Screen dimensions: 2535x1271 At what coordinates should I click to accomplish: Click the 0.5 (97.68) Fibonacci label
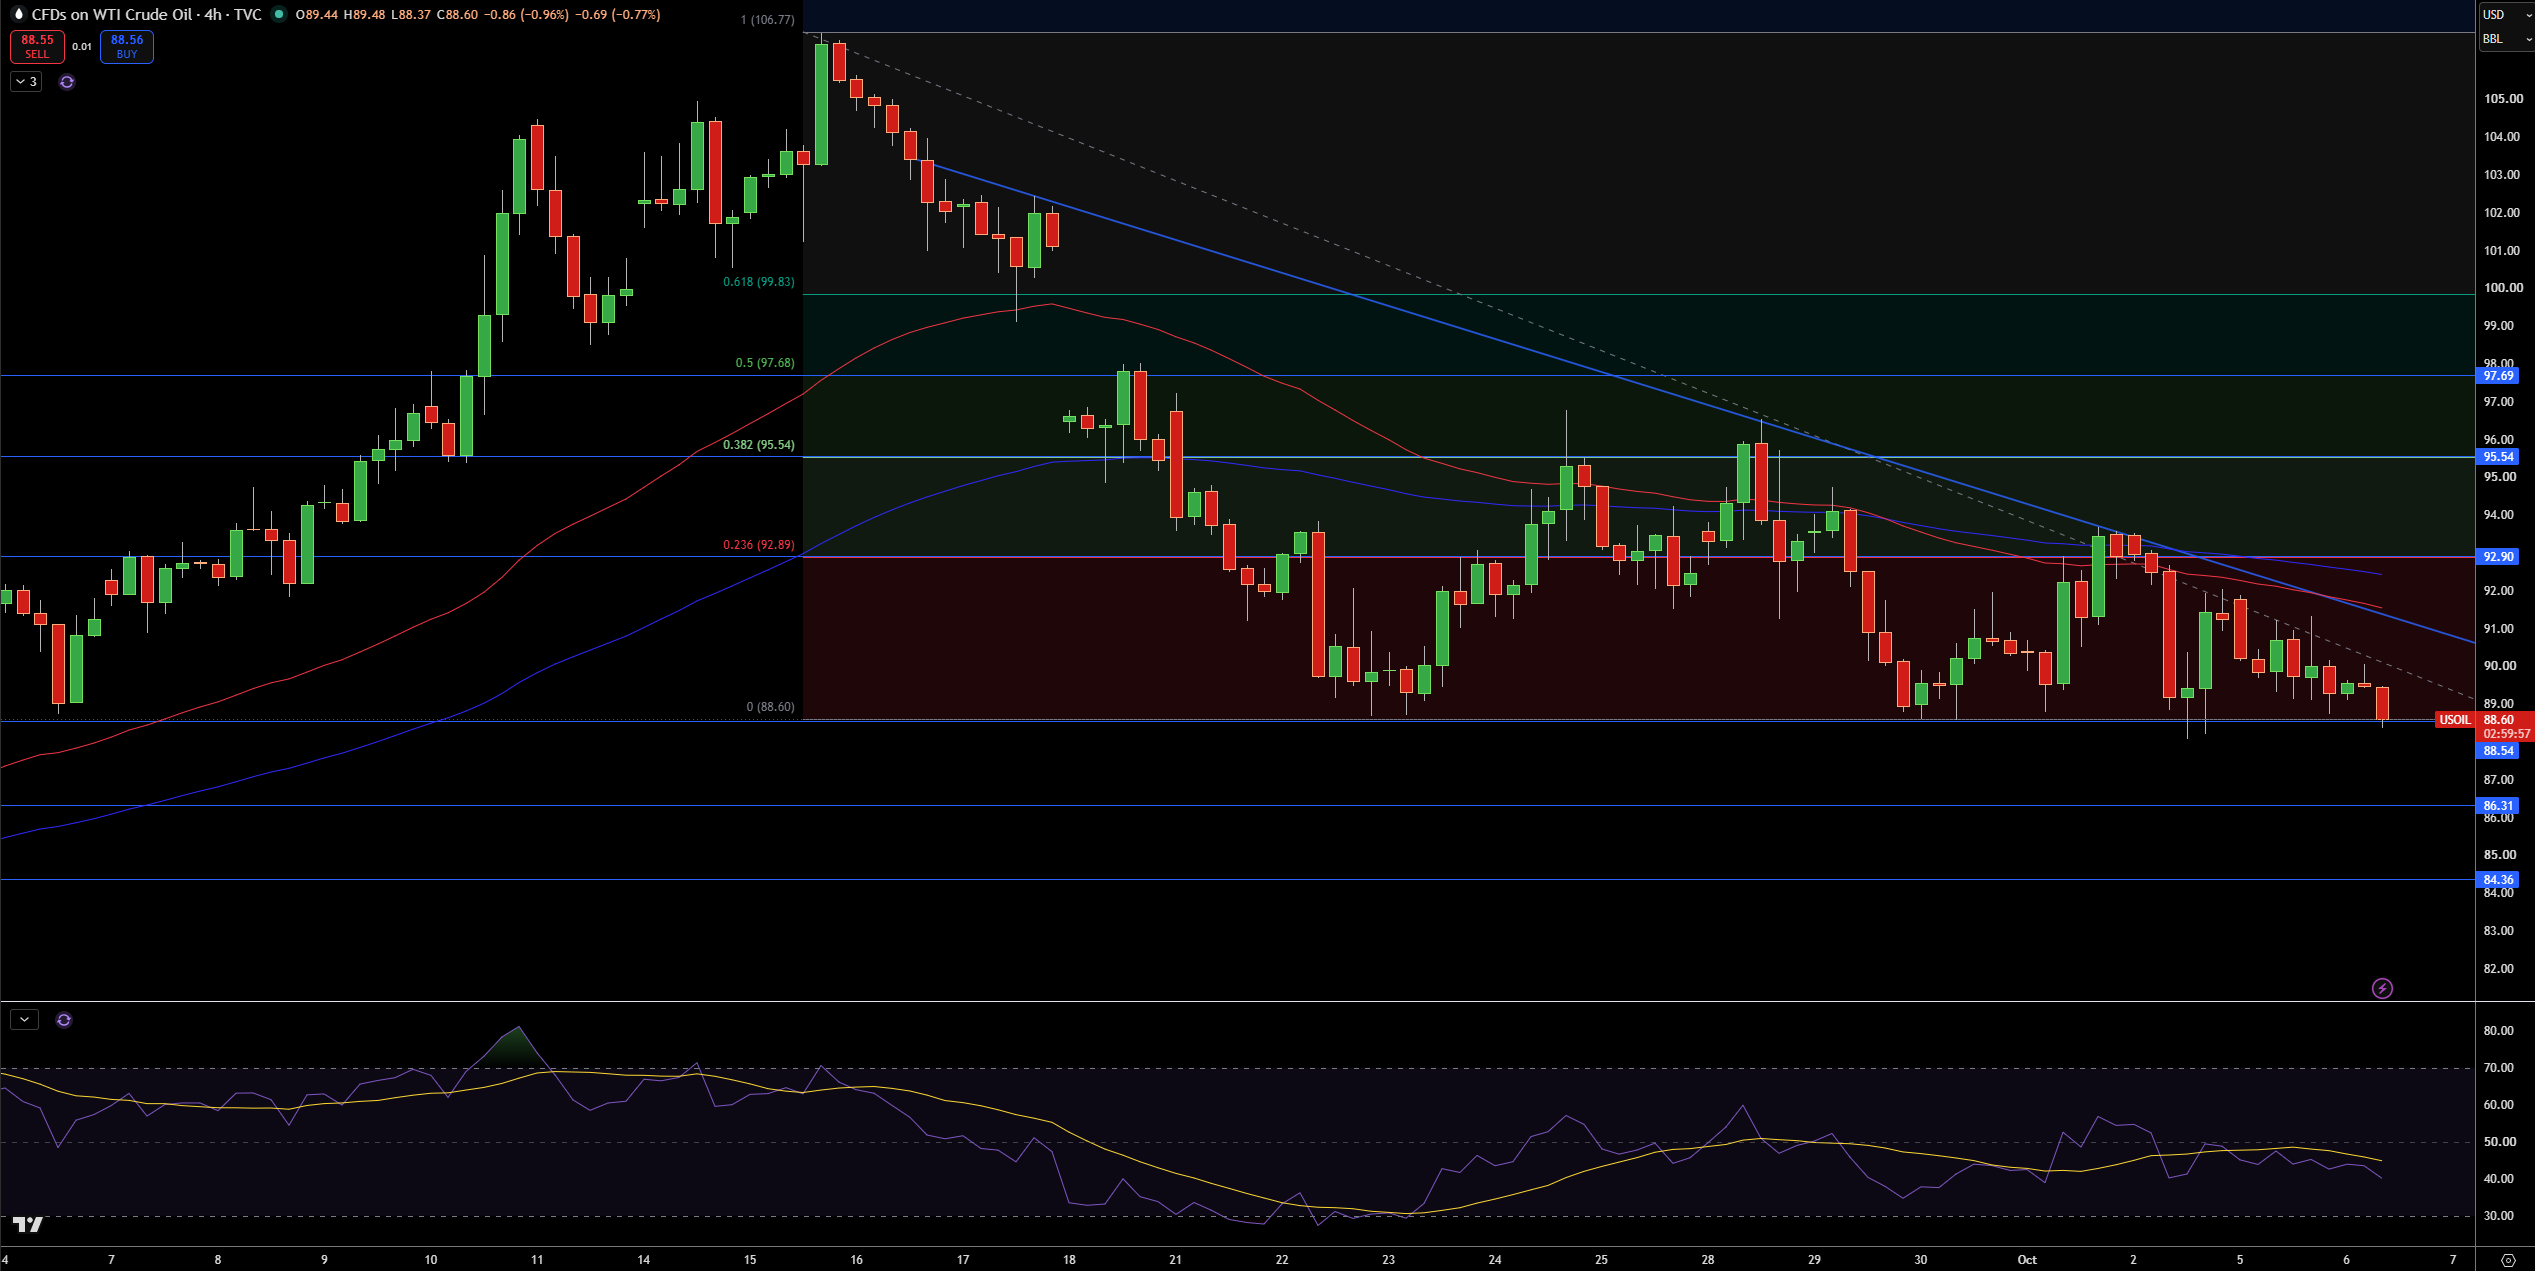[765, 363]
